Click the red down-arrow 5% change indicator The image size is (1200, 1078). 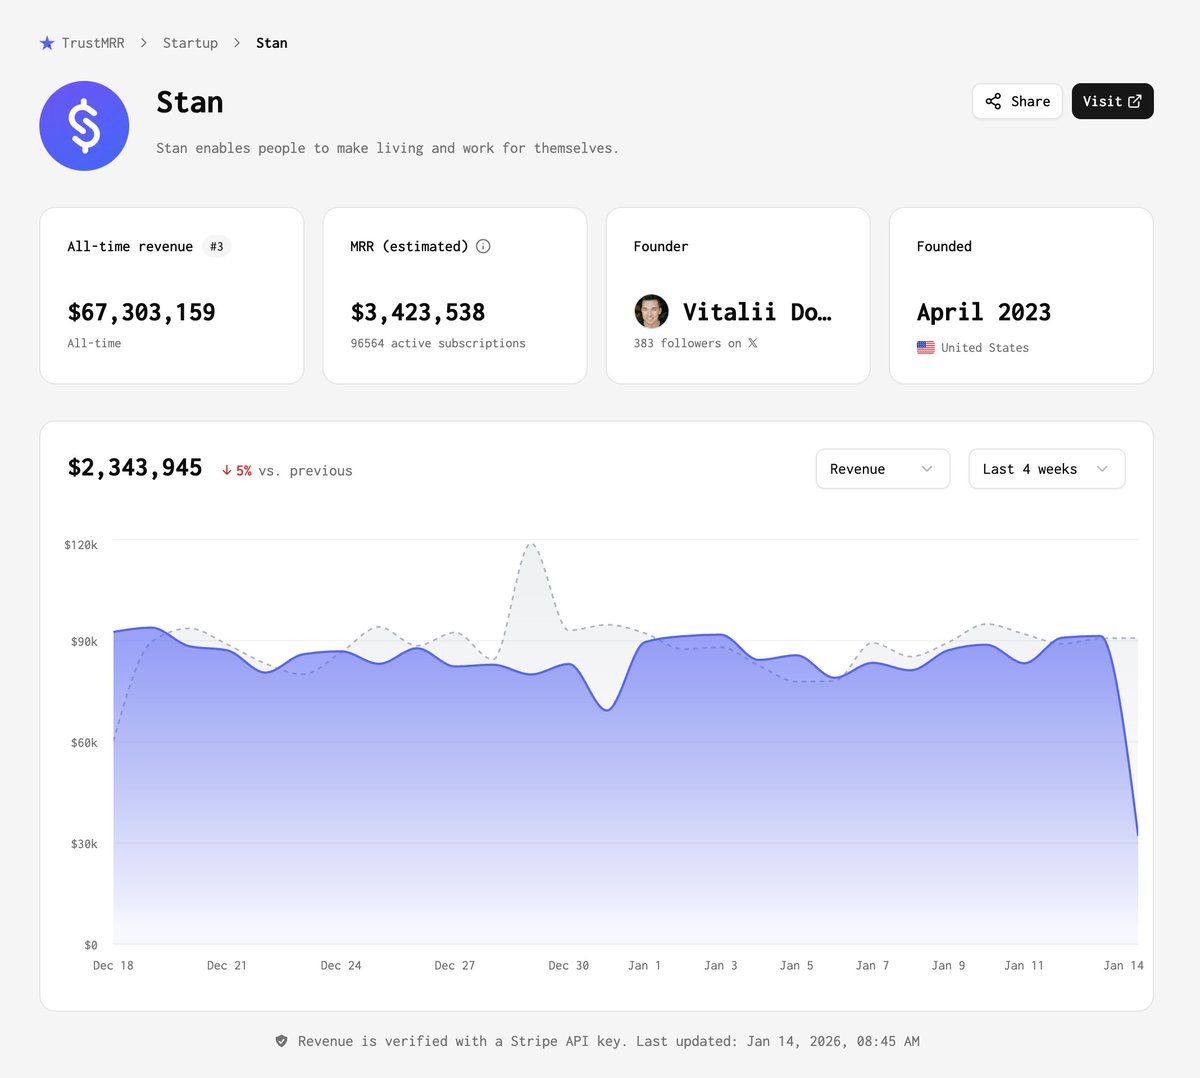237,470
